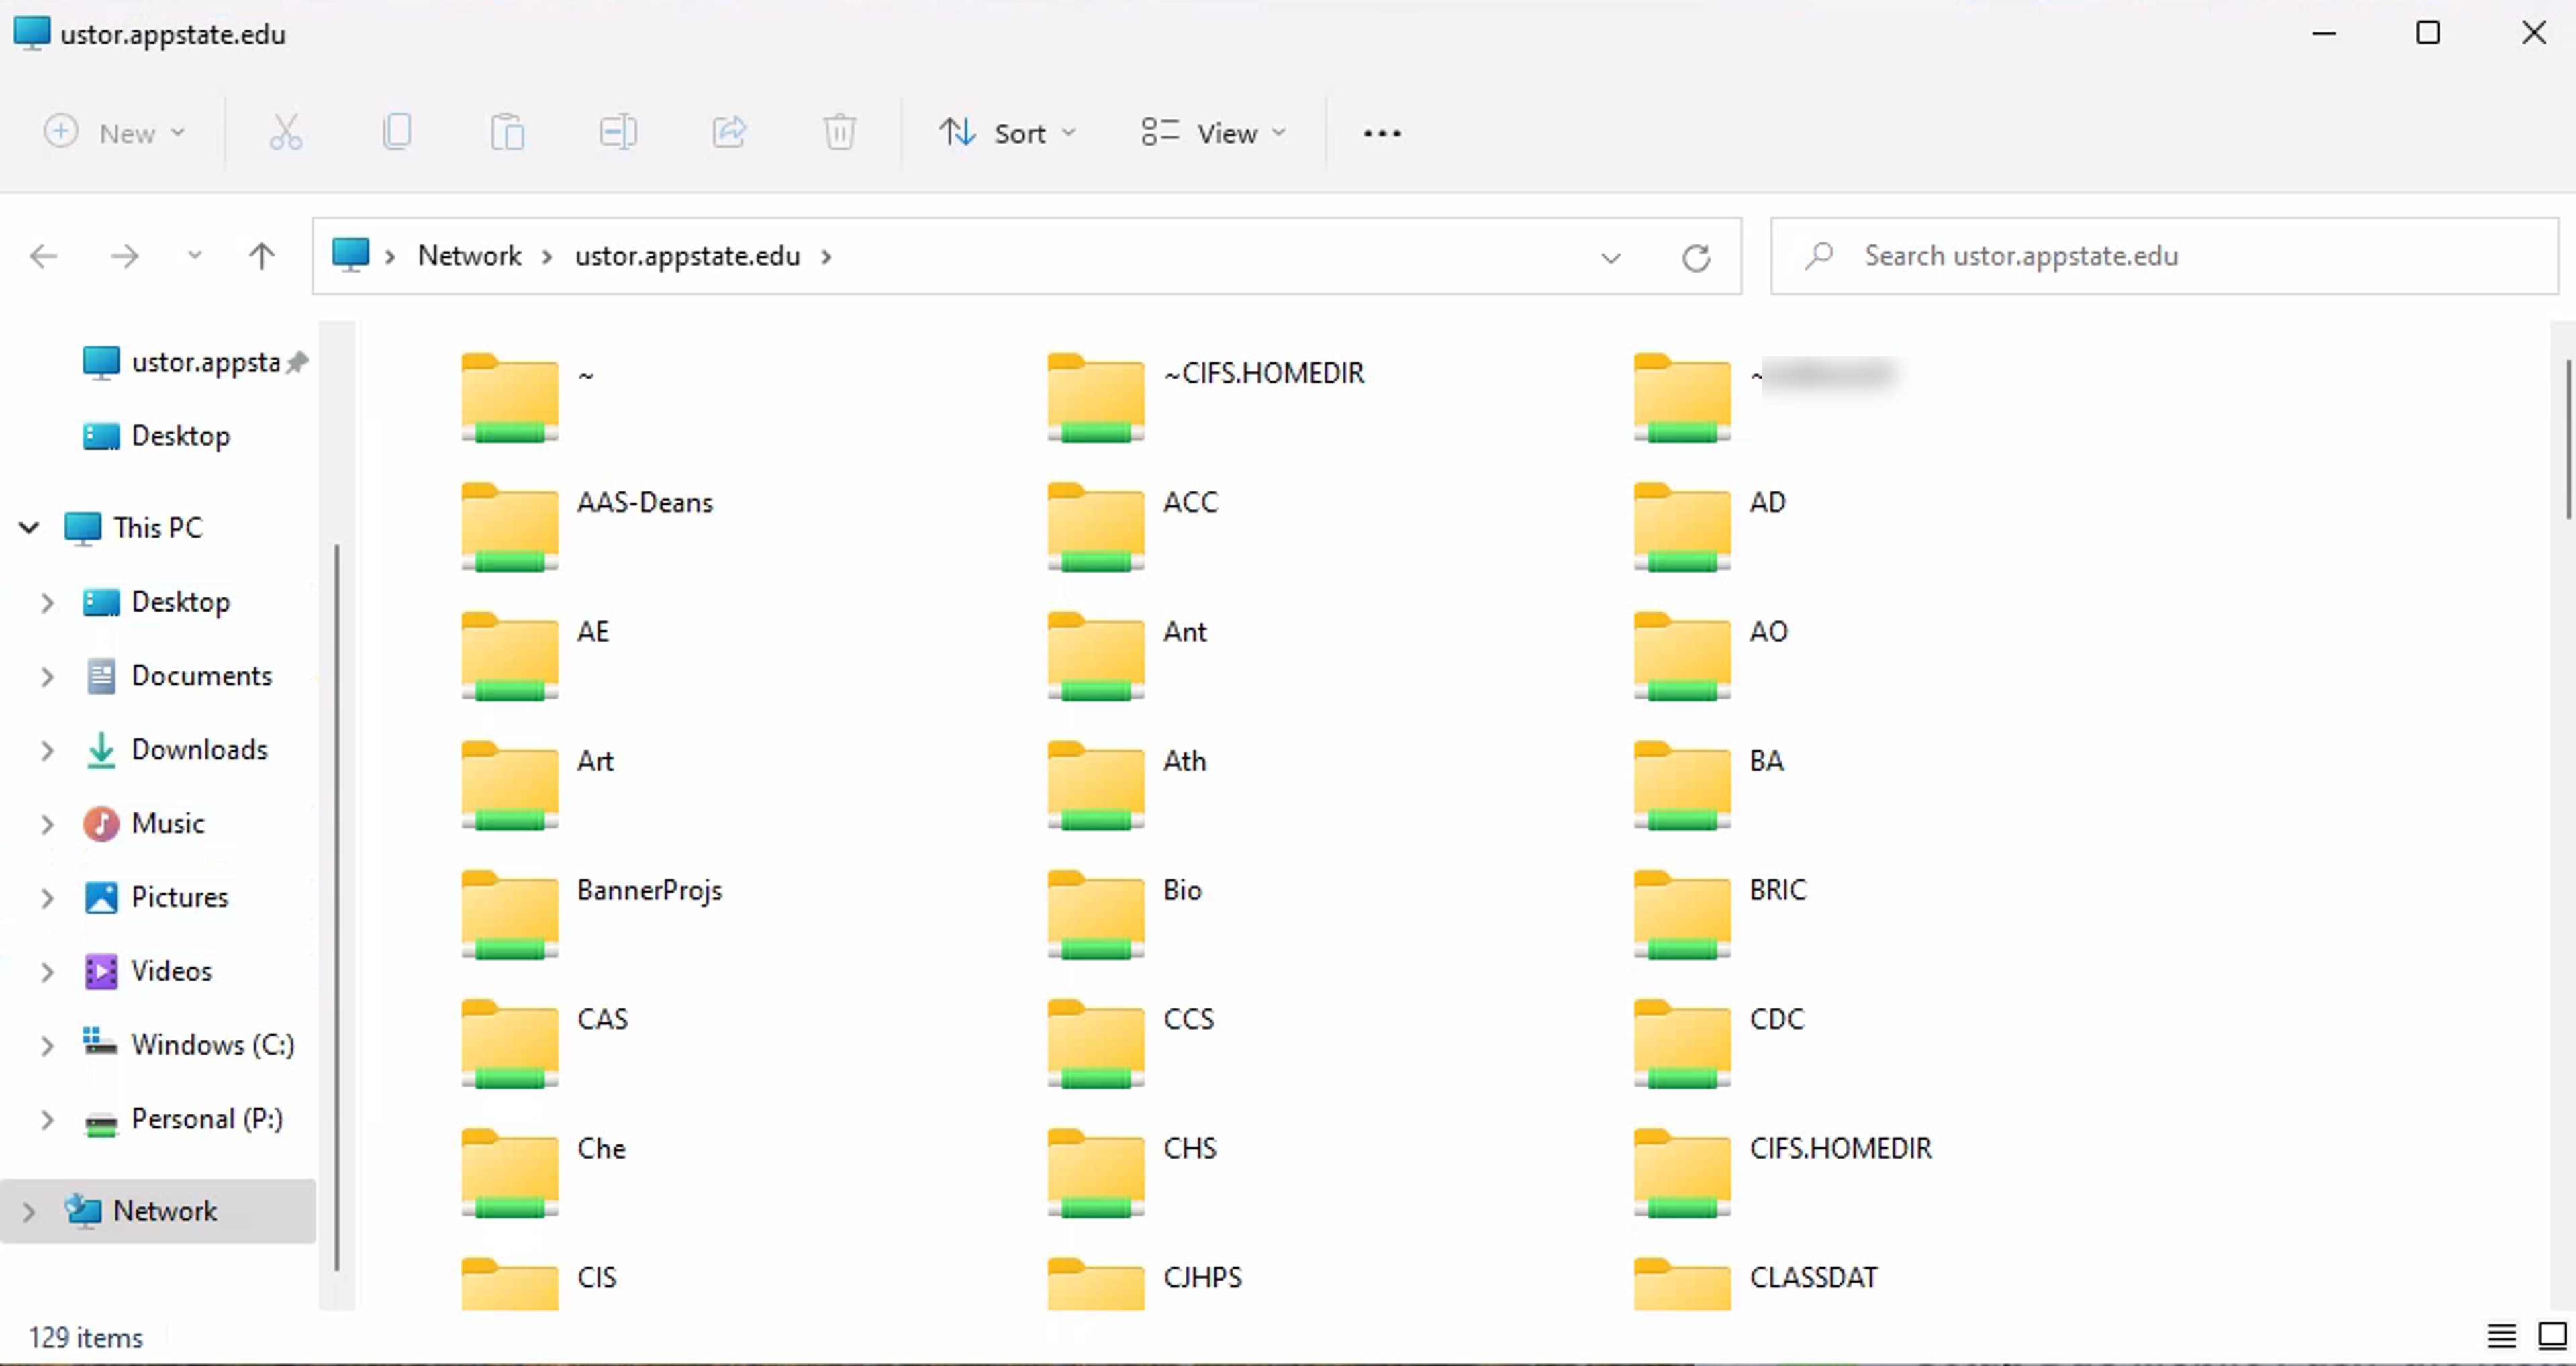Switch to large icons view in status bar
This screenshot has height=1366, width=2576.
(x=2552, y=1336)
